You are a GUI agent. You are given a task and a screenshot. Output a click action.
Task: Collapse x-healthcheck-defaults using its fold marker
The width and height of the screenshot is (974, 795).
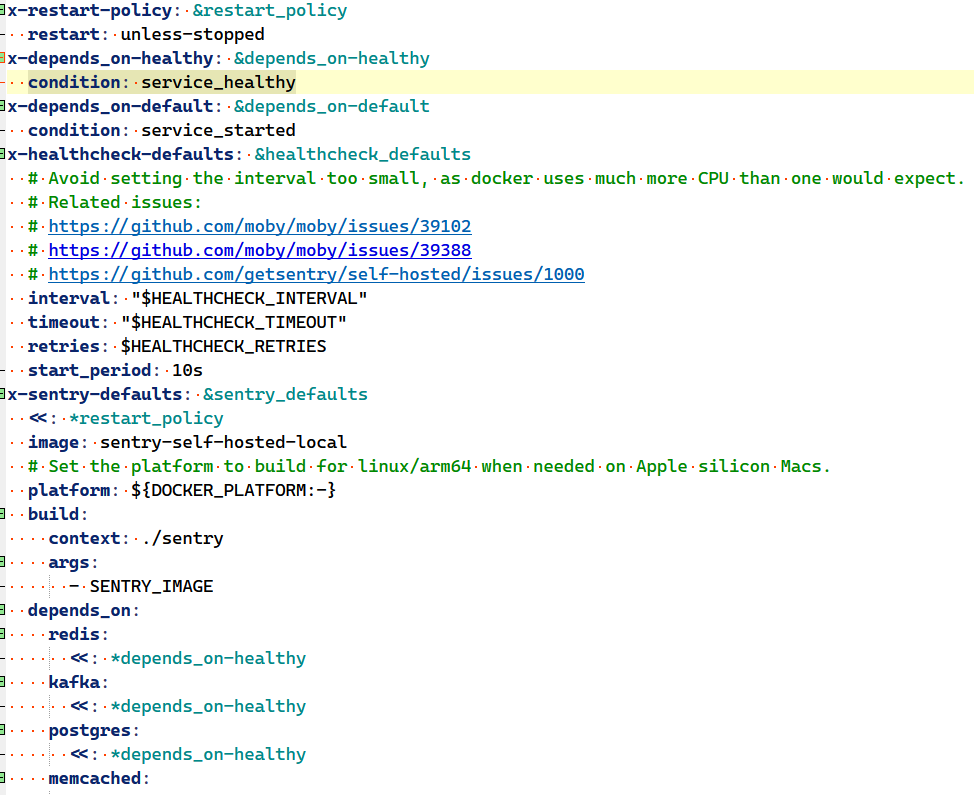click(x=3, y=155)
